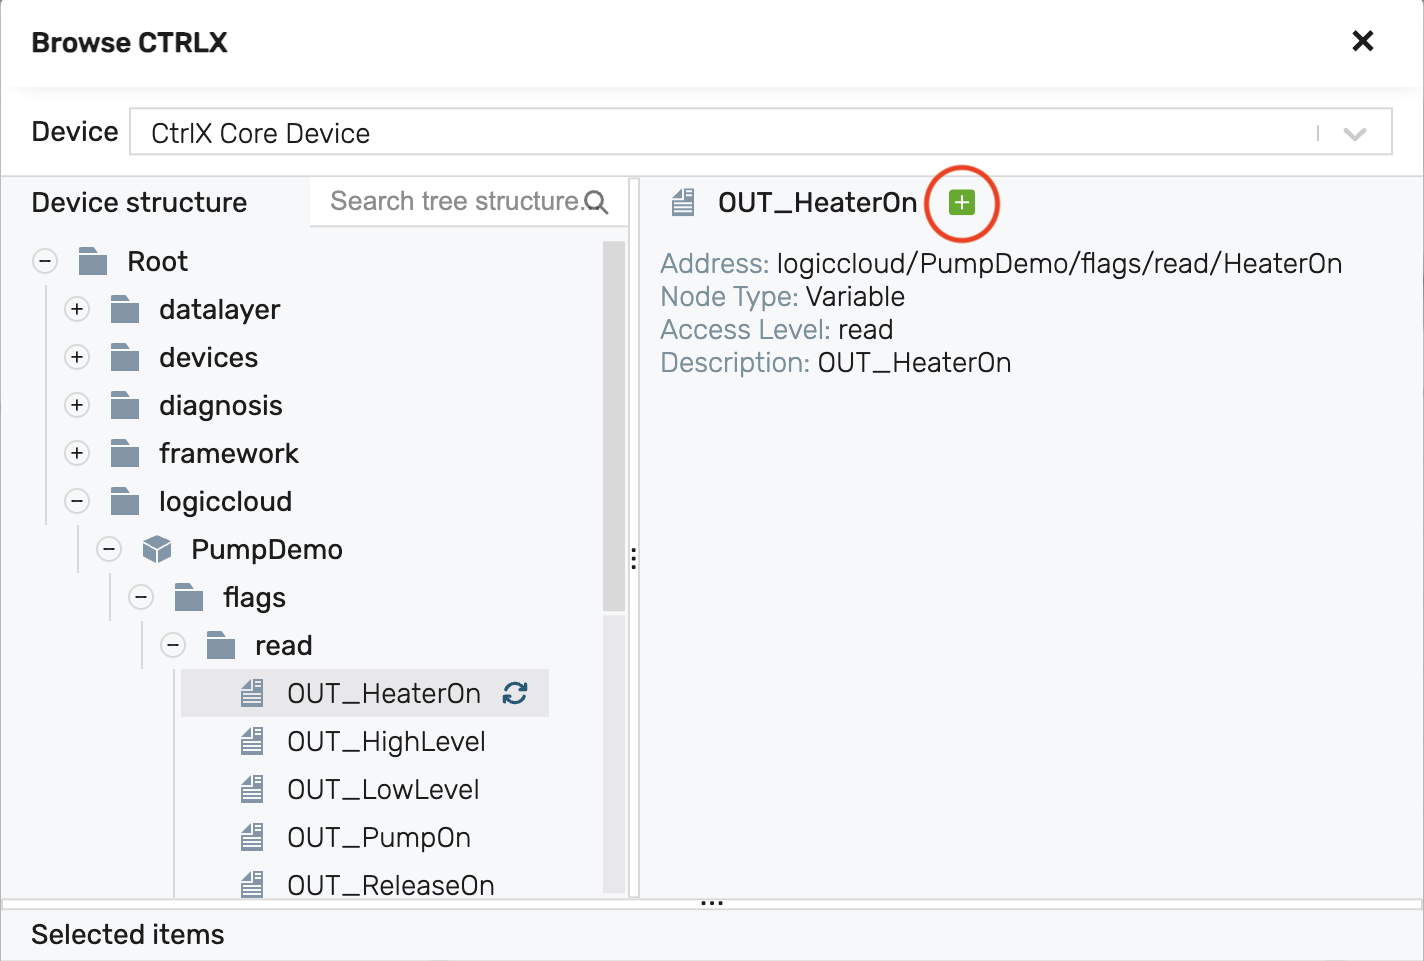Image resolution: width=1424 pixels, height=961 pixels.
Task: Collapse the logiccloud tree node
Action: [x=77, y=501]
